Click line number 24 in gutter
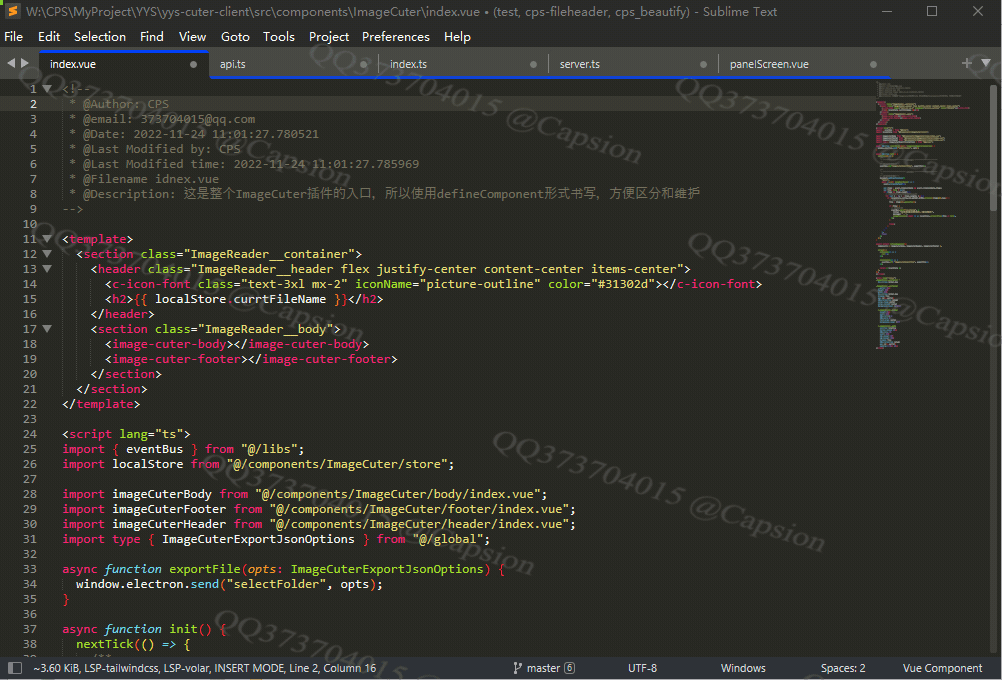The image size is (1002, 680). (x=29, y=434)
